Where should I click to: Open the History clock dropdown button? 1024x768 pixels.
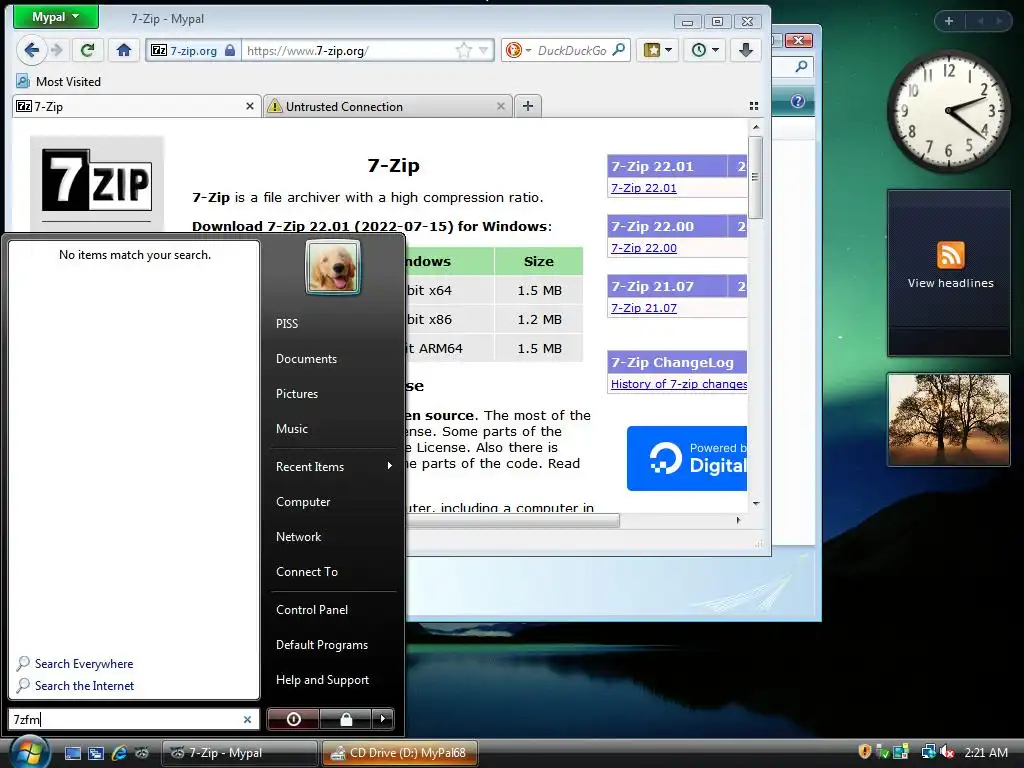click(705, 50)
